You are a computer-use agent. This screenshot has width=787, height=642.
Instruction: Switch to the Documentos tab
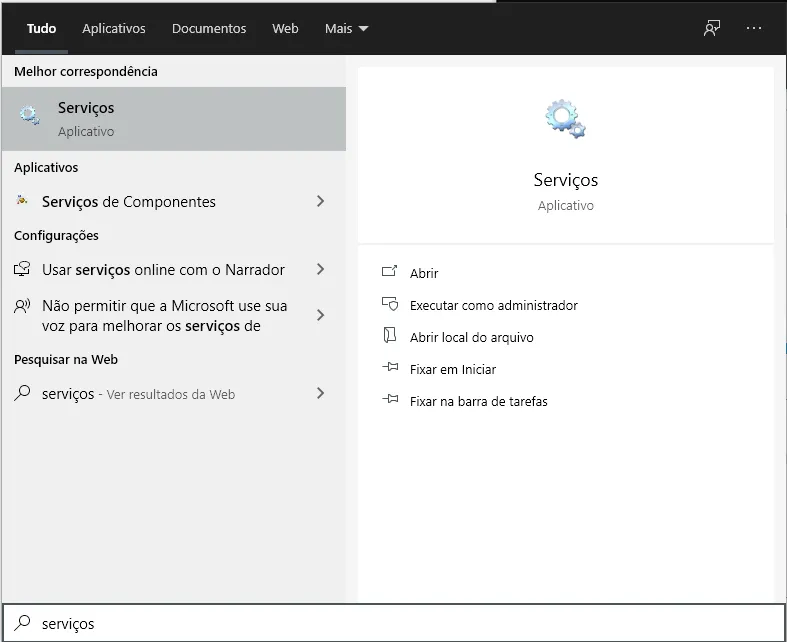point(209,28)
